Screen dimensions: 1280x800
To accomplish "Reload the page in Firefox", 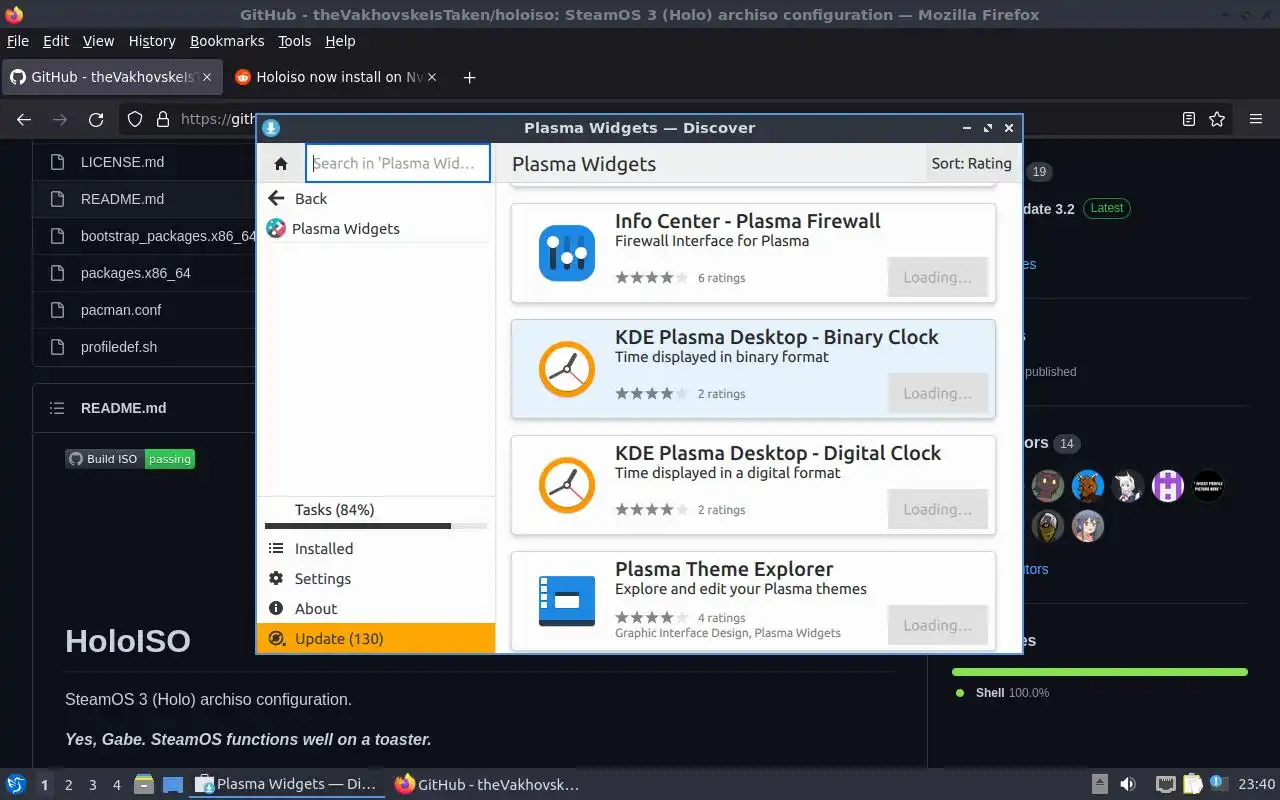I will (96, 119).
